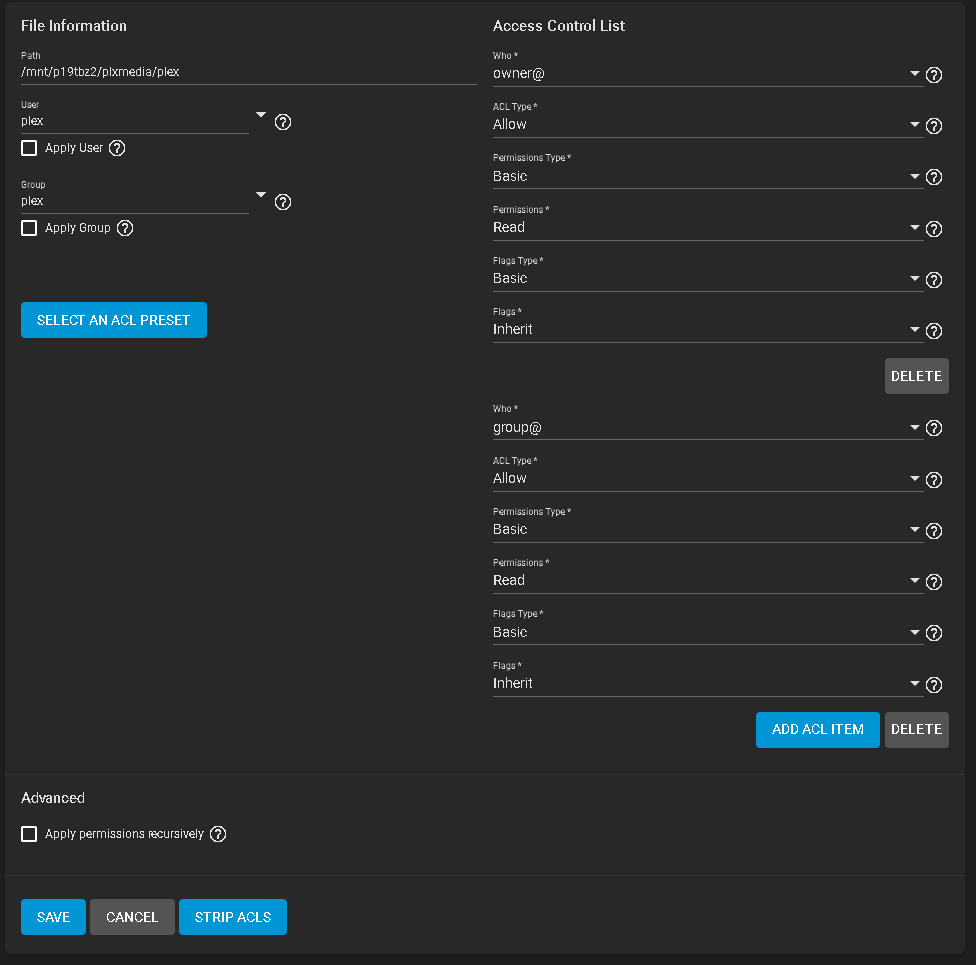Click Add ACL Item button

[x=817, y=730]
